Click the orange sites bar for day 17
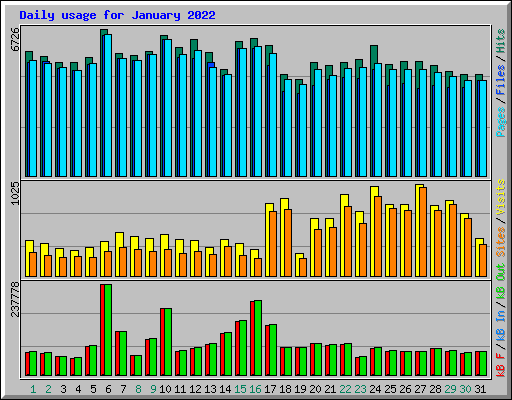The height and width of the screenshot is (400, 512). pyautogui.click(x=273, y=244)
